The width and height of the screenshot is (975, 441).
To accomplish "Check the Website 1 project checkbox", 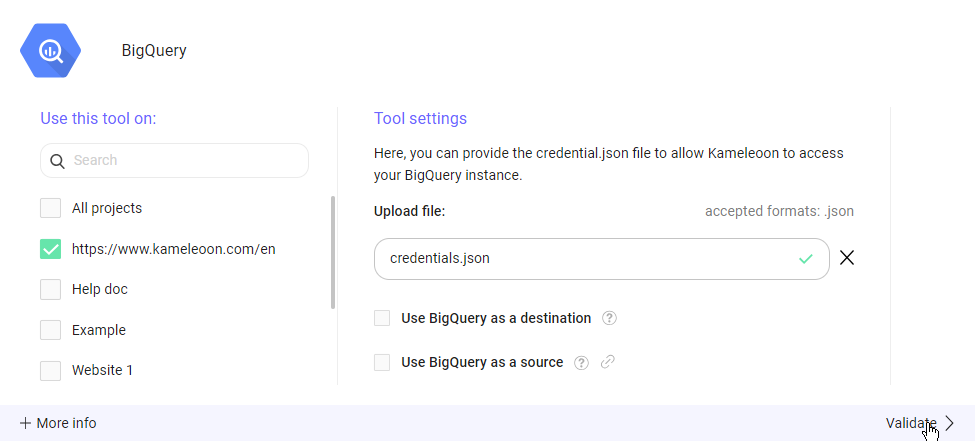I will pos(50,370).
